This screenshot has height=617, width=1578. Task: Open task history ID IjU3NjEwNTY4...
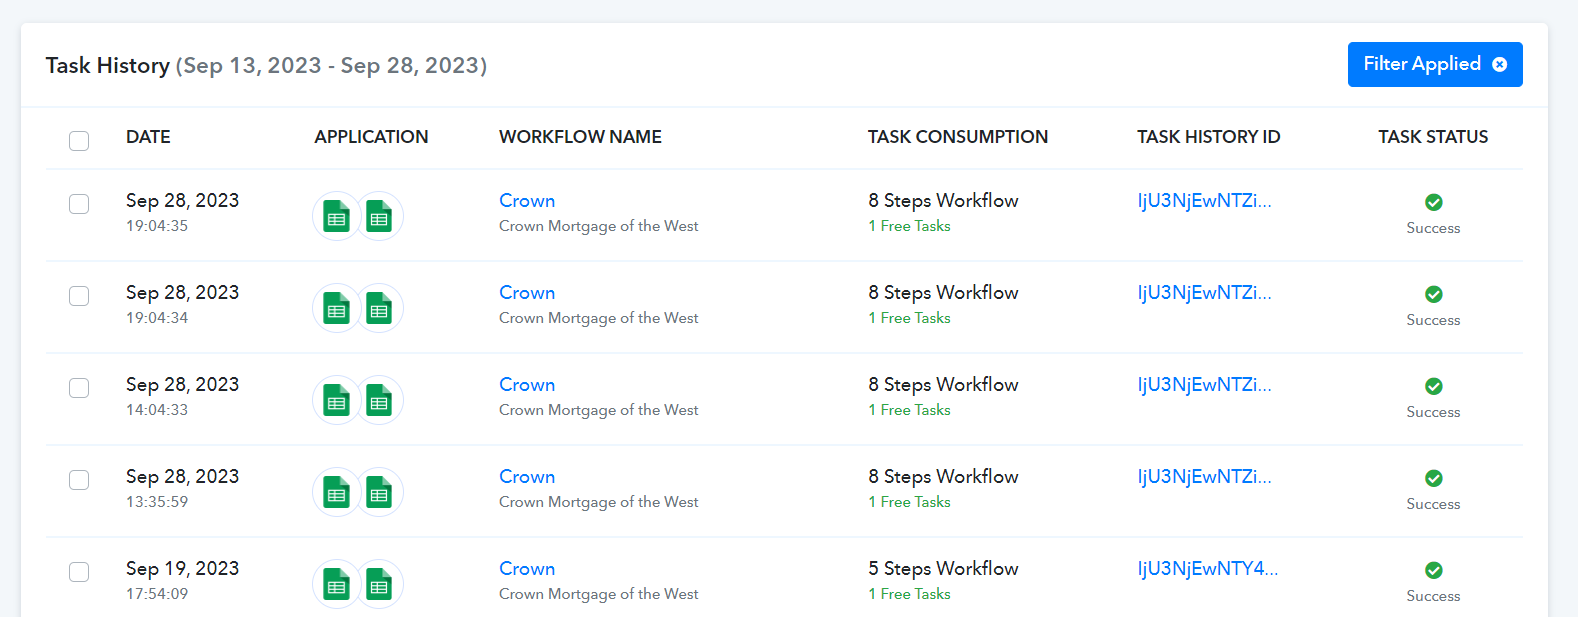click(1207, 569)
